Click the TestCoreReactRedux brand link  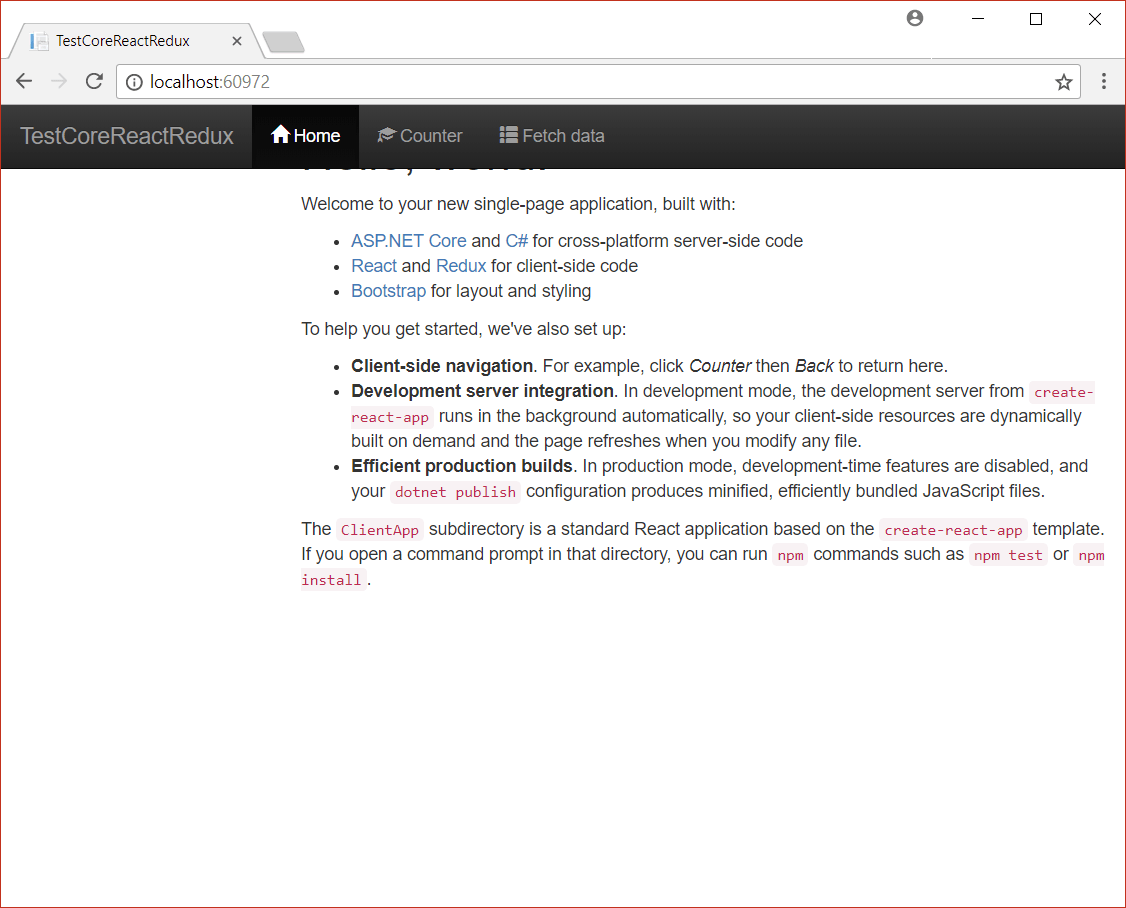pos(127,136)
